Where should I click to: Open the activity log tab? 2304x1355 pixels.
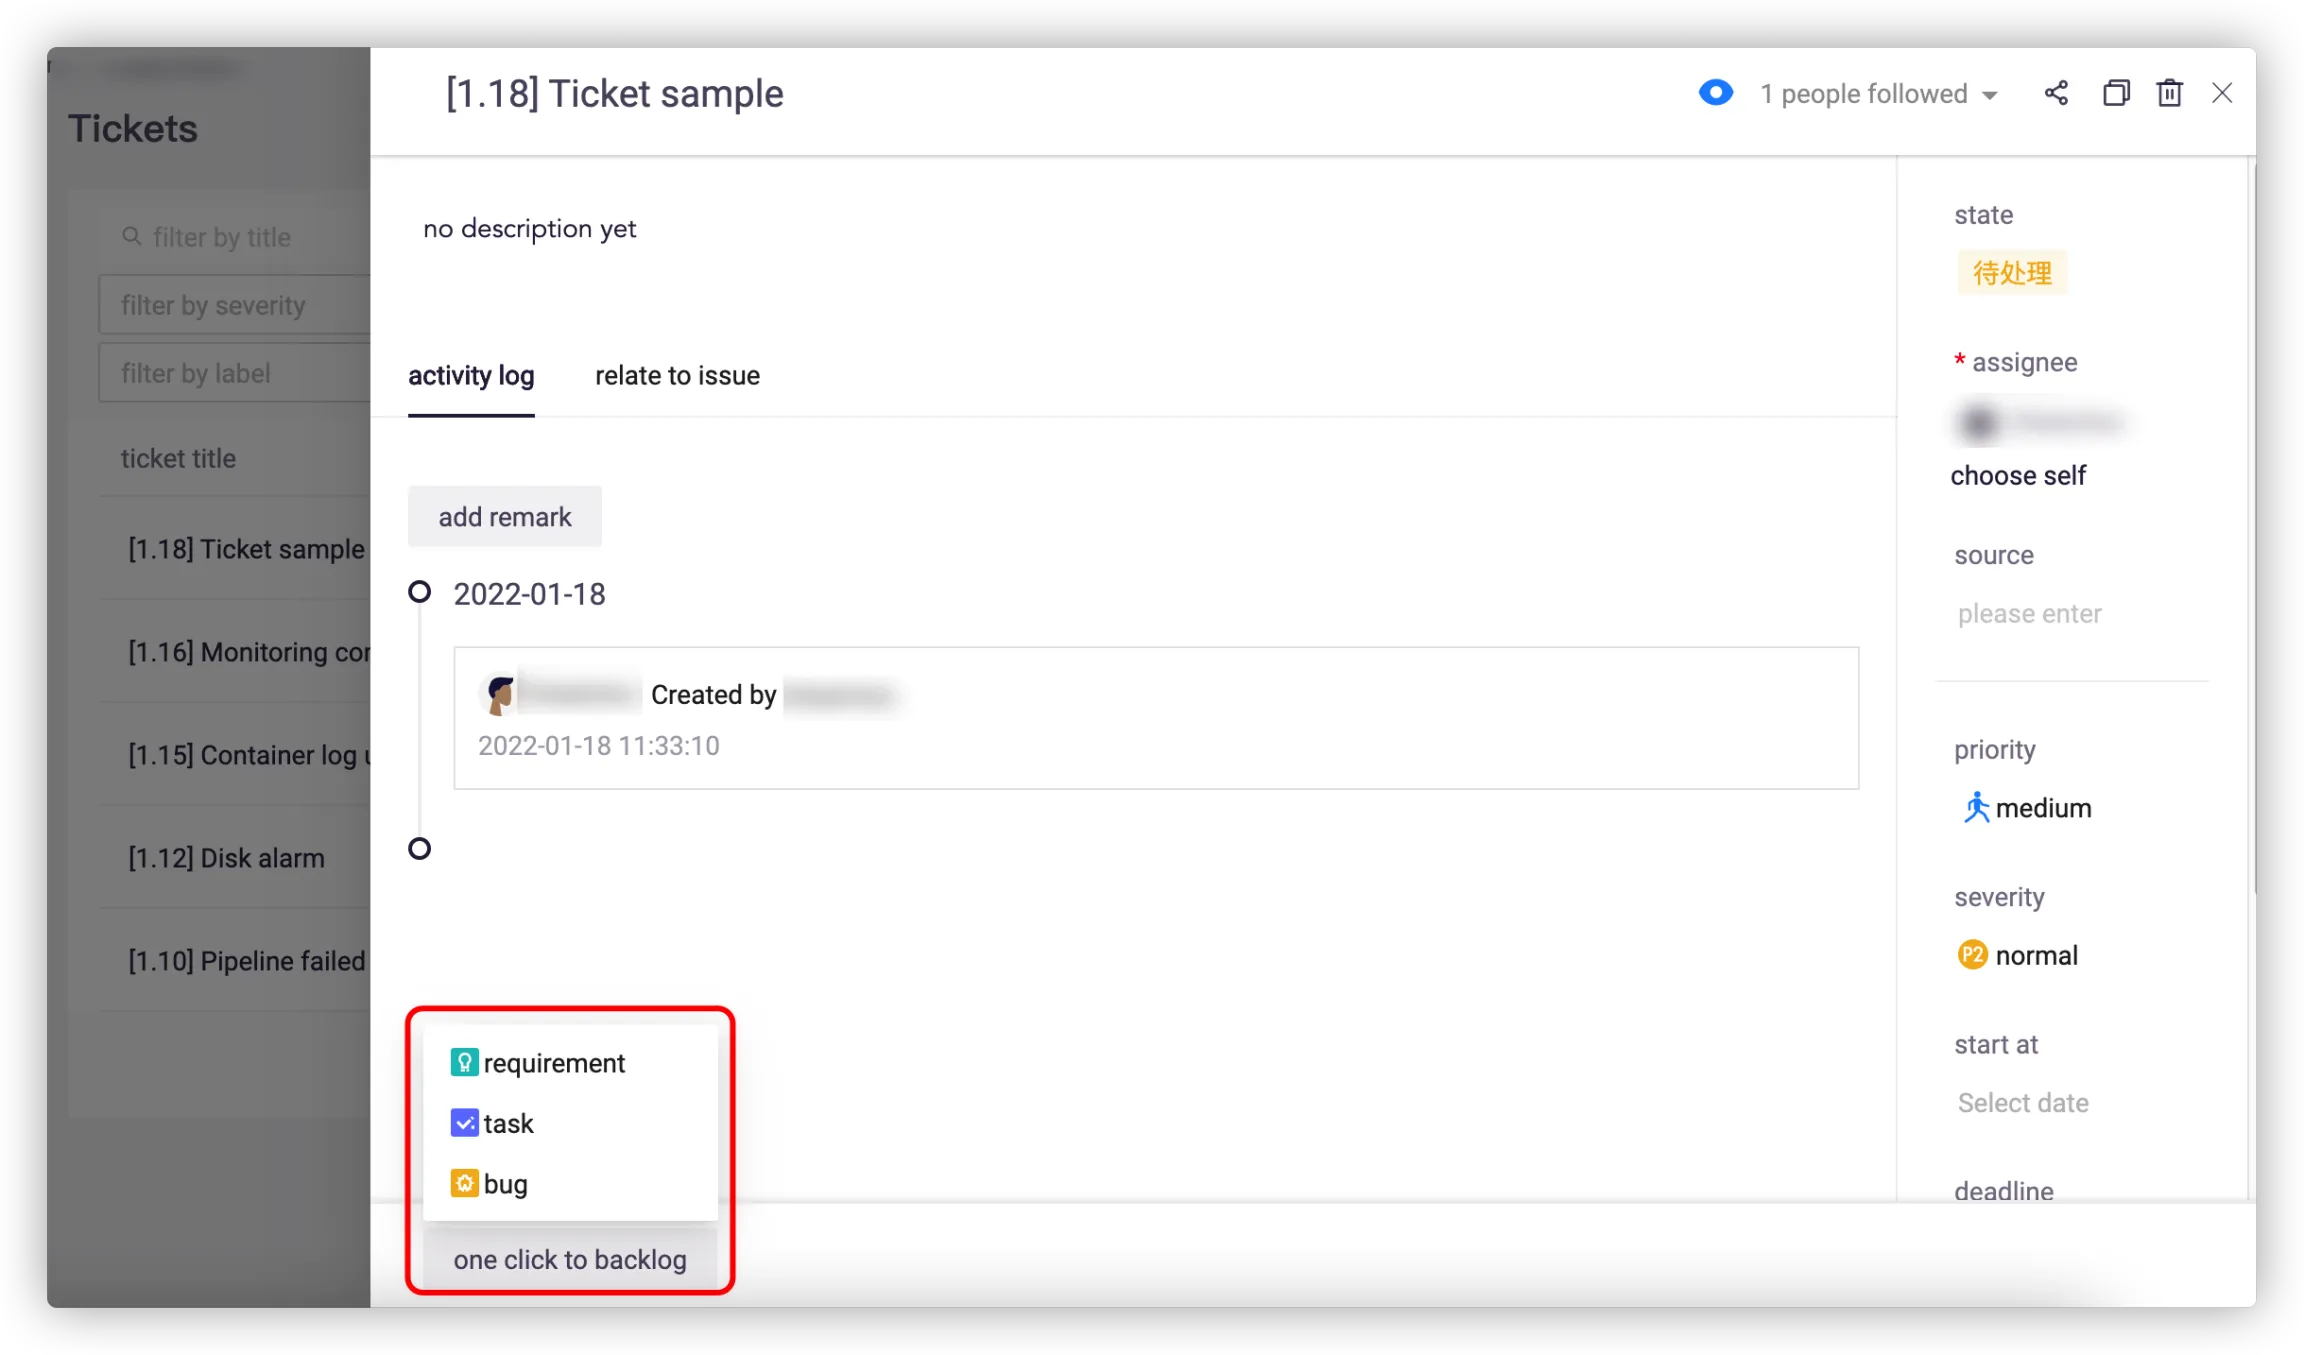[471, 376]
